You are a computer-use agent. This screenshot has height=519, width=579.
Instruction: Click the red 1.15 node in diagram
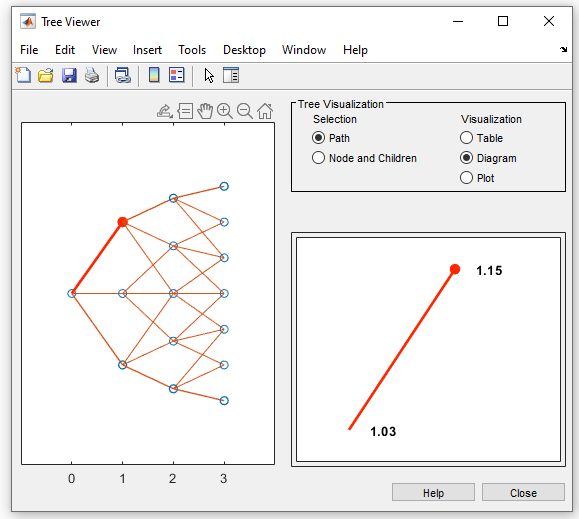click(455, 269)
